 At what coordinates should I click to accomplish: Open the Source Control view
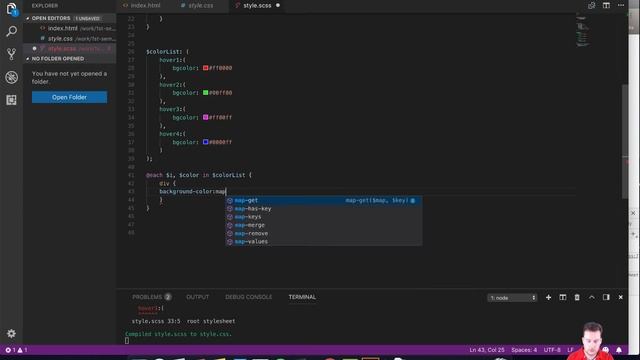(11, 54)
